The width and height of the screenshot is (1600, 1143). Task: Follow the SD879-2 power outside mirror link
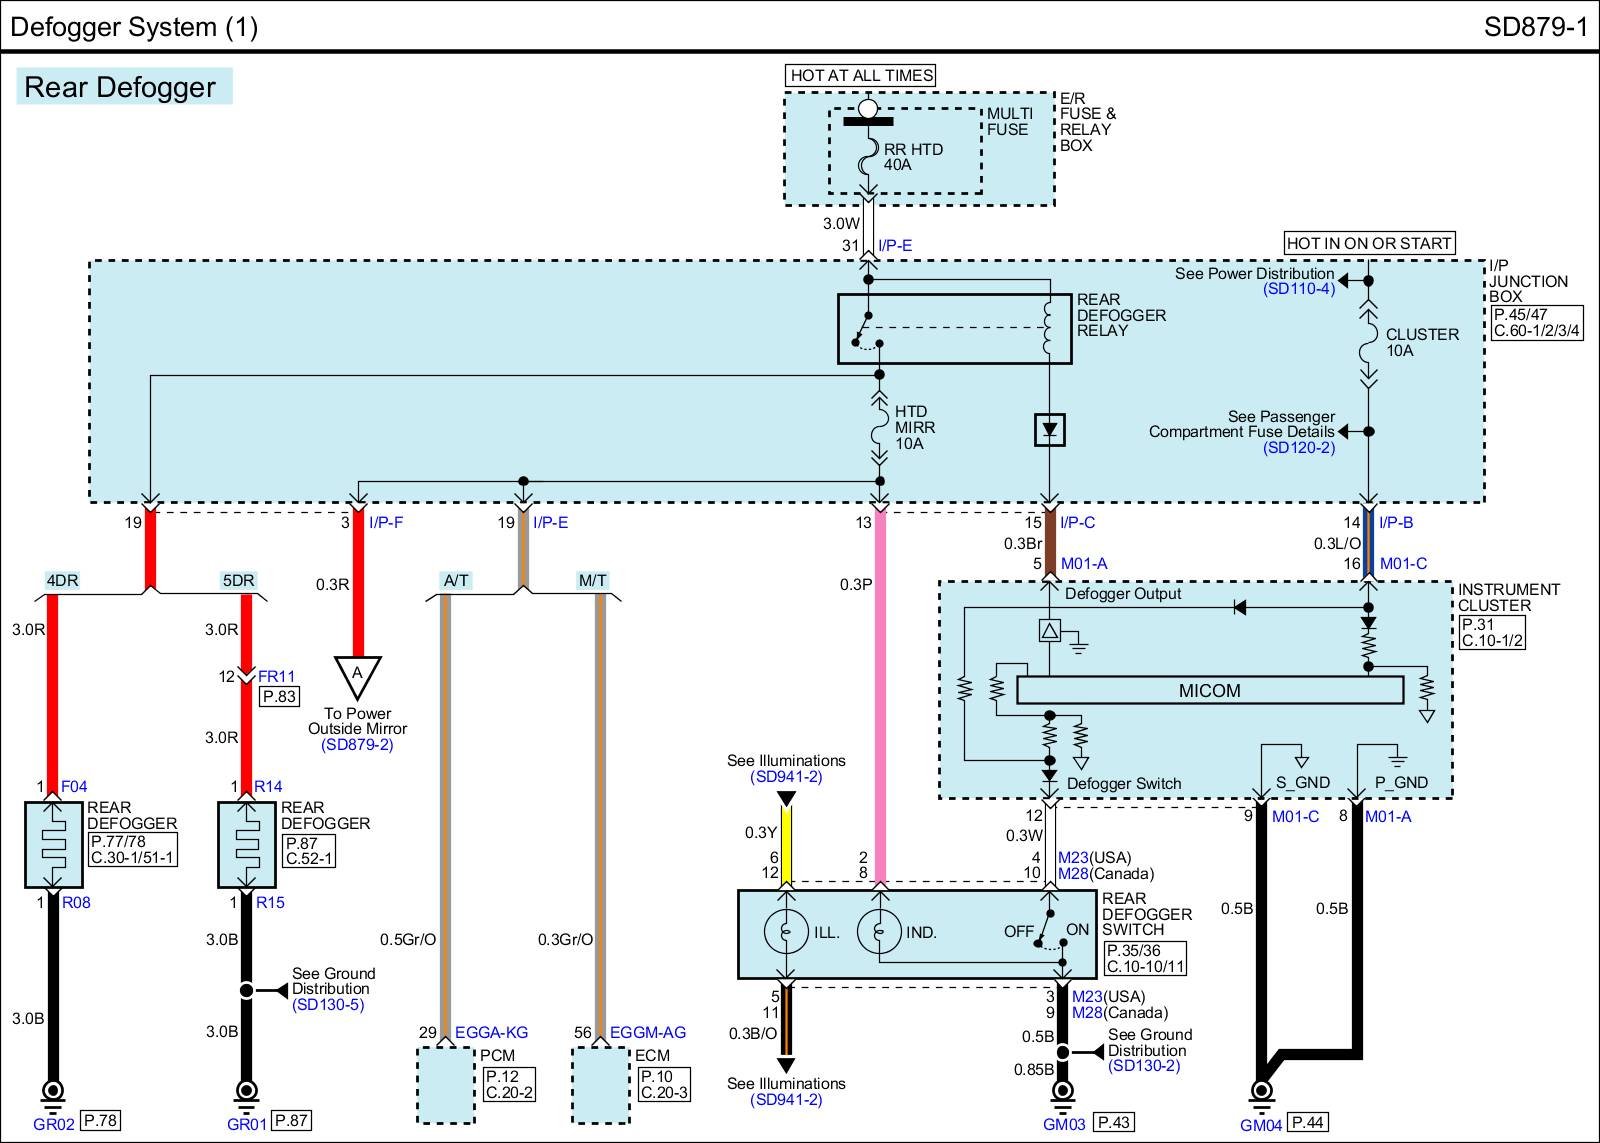357,745
